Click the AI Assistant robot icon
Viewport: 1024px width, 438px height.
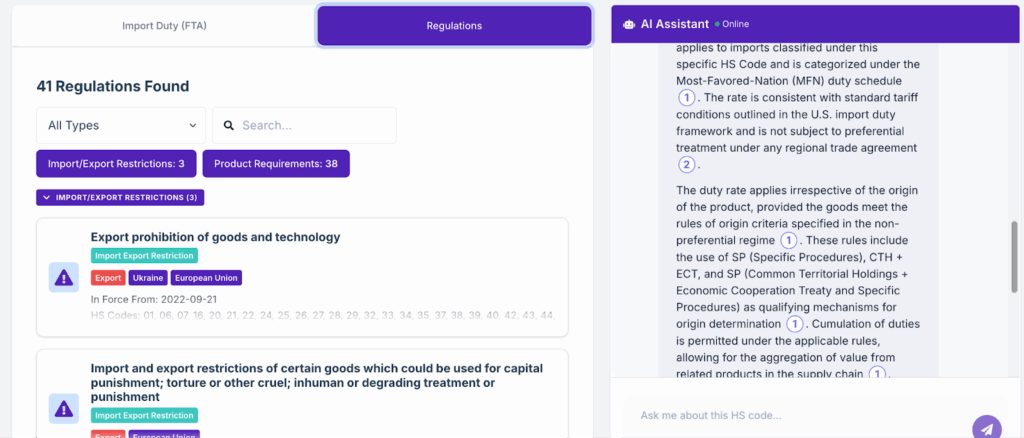tap(629, 24)
